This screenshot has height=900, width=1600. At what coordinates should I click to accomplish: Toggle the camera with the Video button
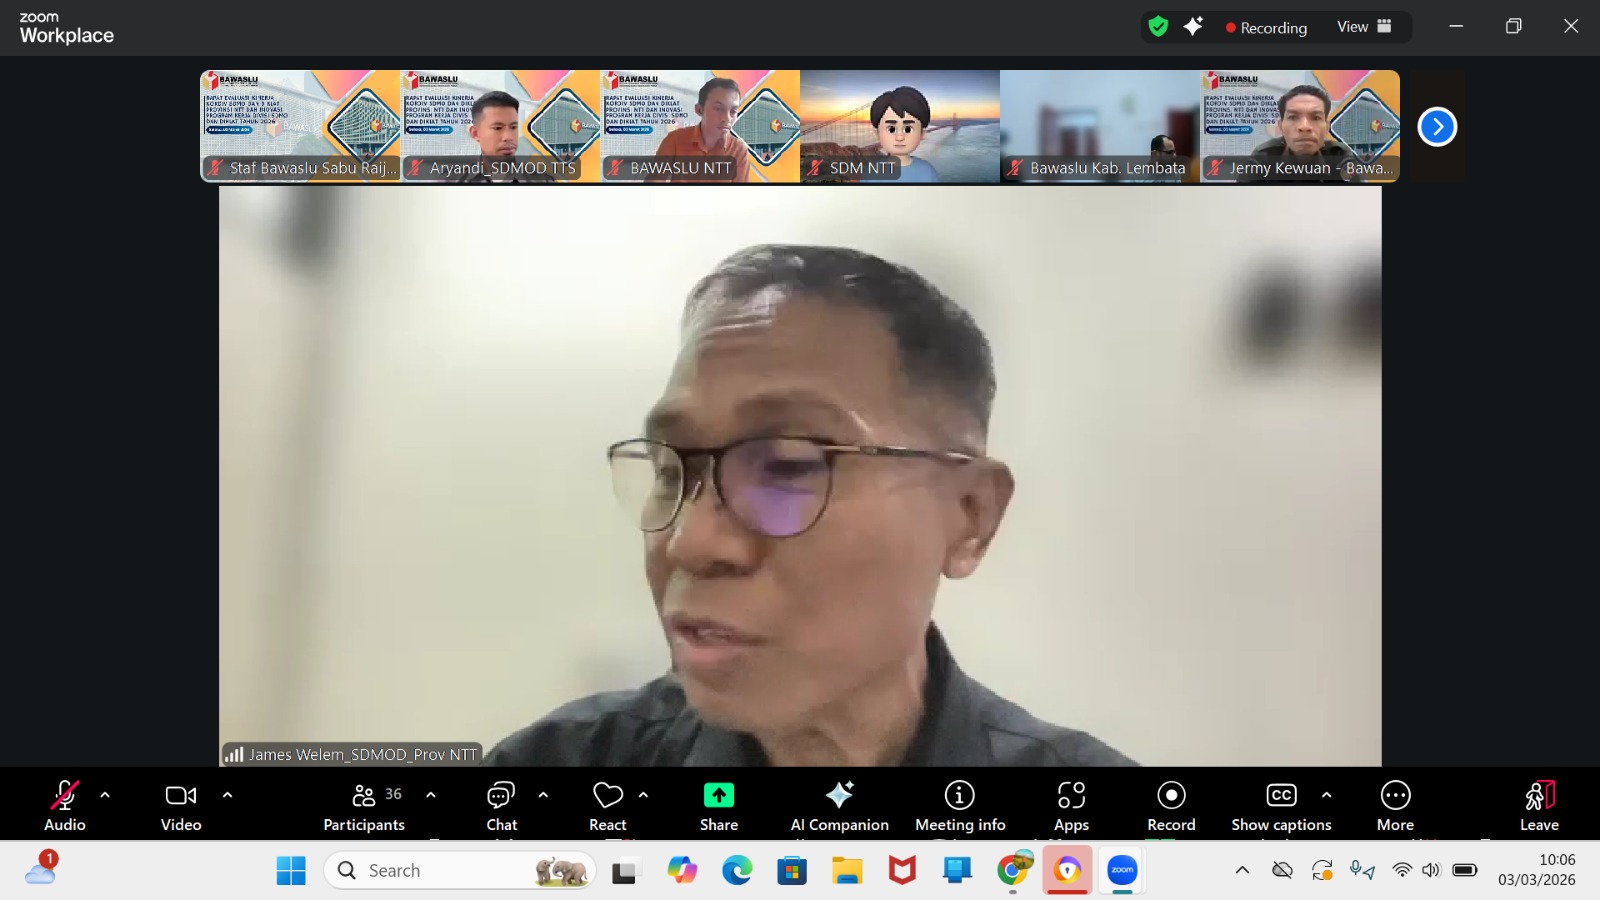[x=181, y=806]
